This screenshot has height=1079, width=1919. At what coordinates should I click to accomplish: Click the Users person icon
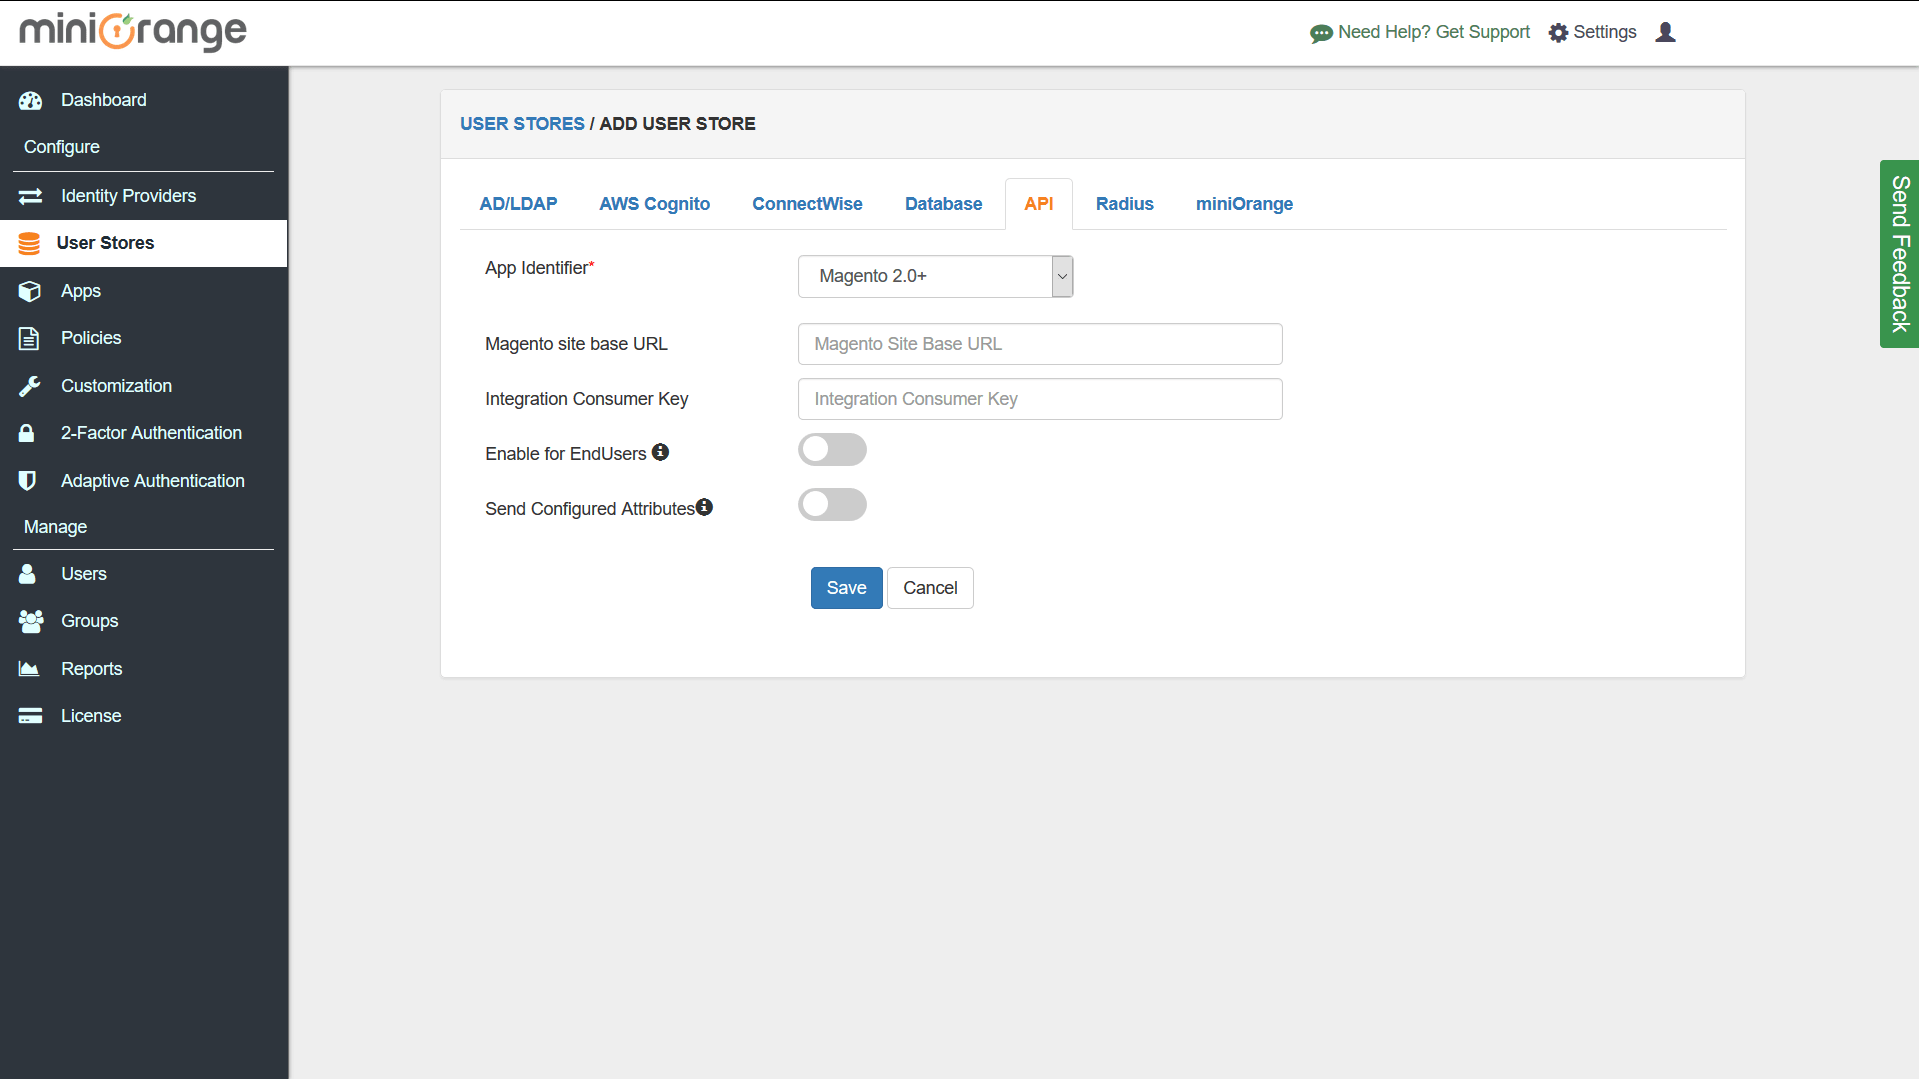(27, 574)
